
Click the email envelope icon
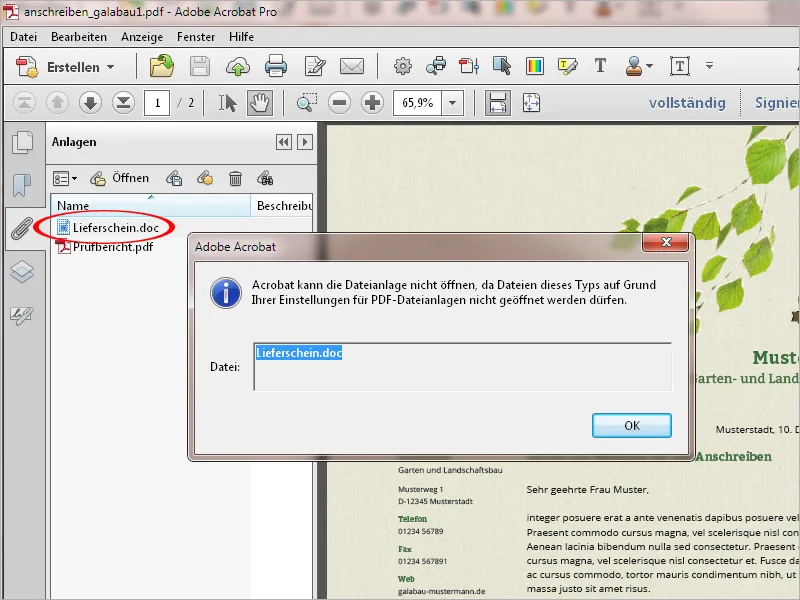[352, 66]
